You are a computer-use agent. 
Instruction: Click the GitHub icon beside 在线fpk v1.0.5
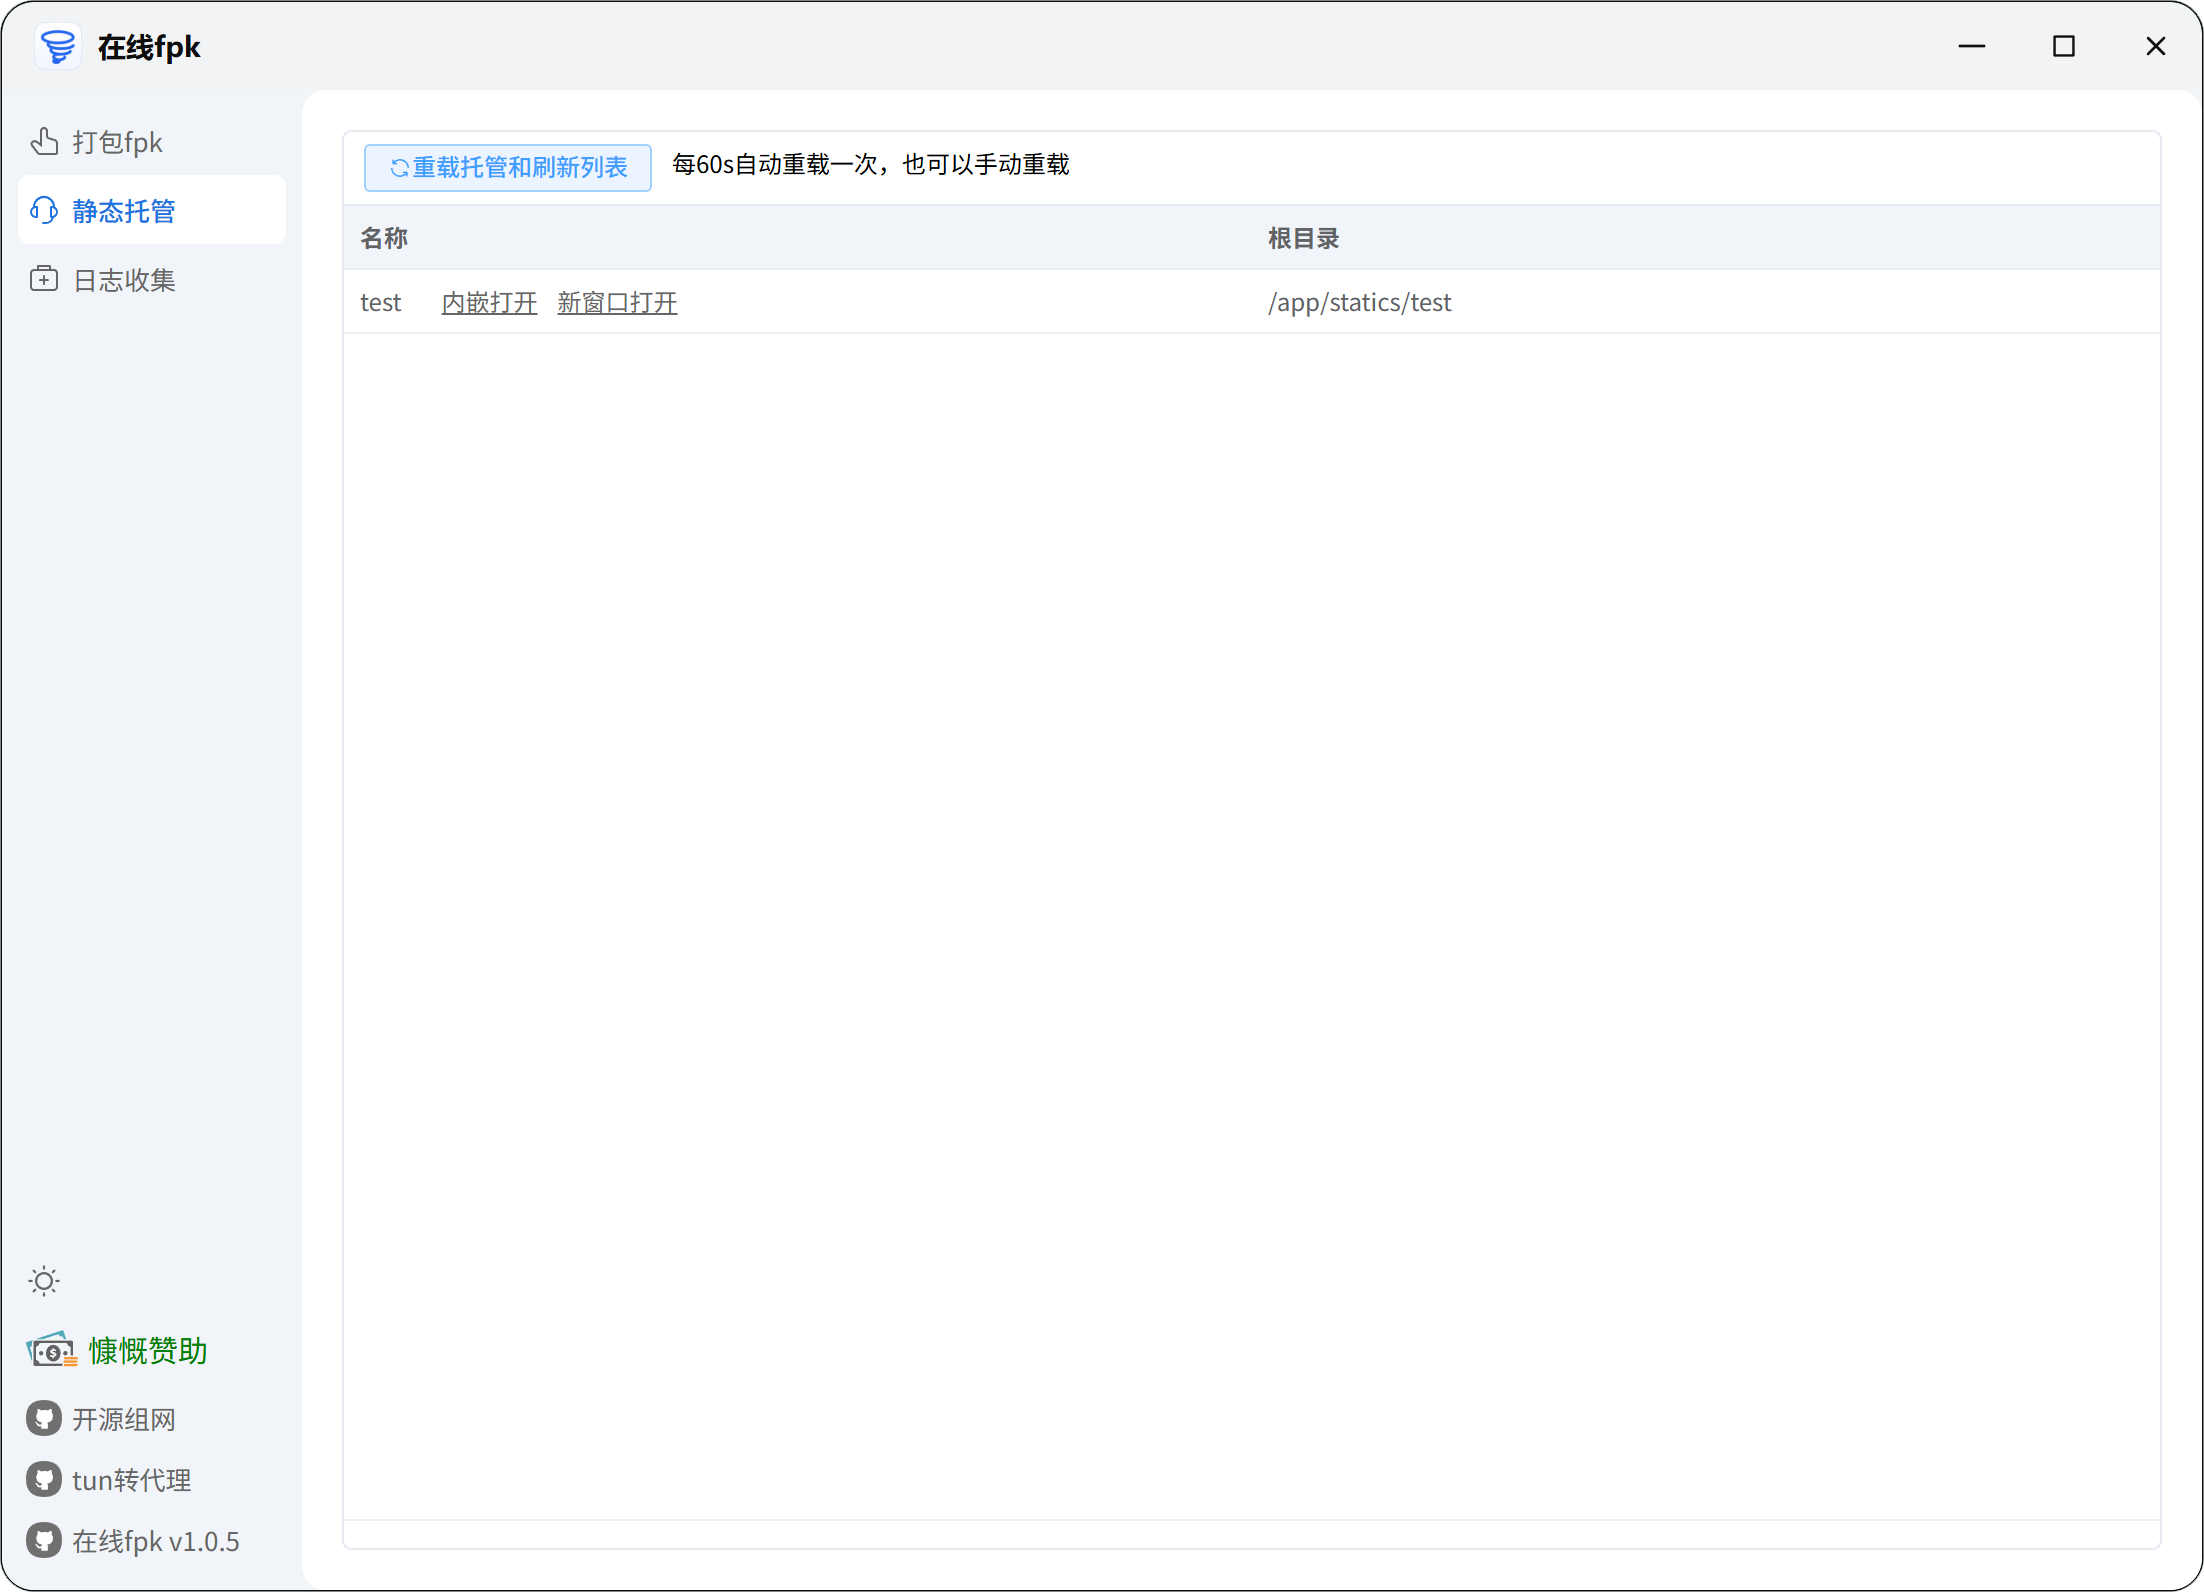[x=43, y=1540]
